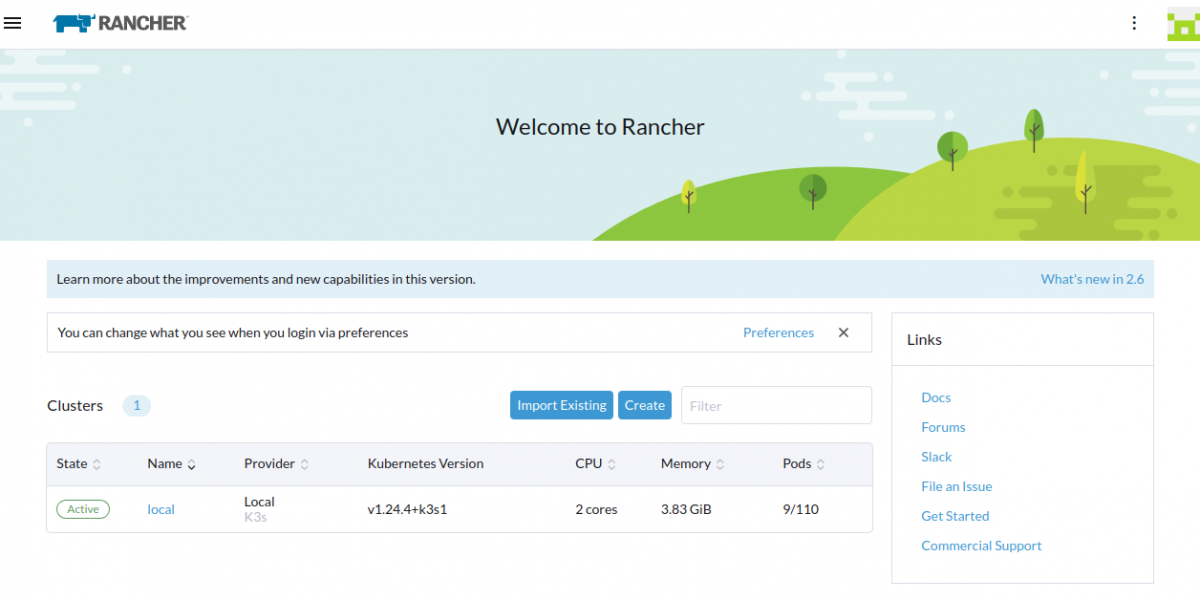The width and height of the screenshot is (1200, 600).
Task: Open the Slack link
Action: click(936, 456)
